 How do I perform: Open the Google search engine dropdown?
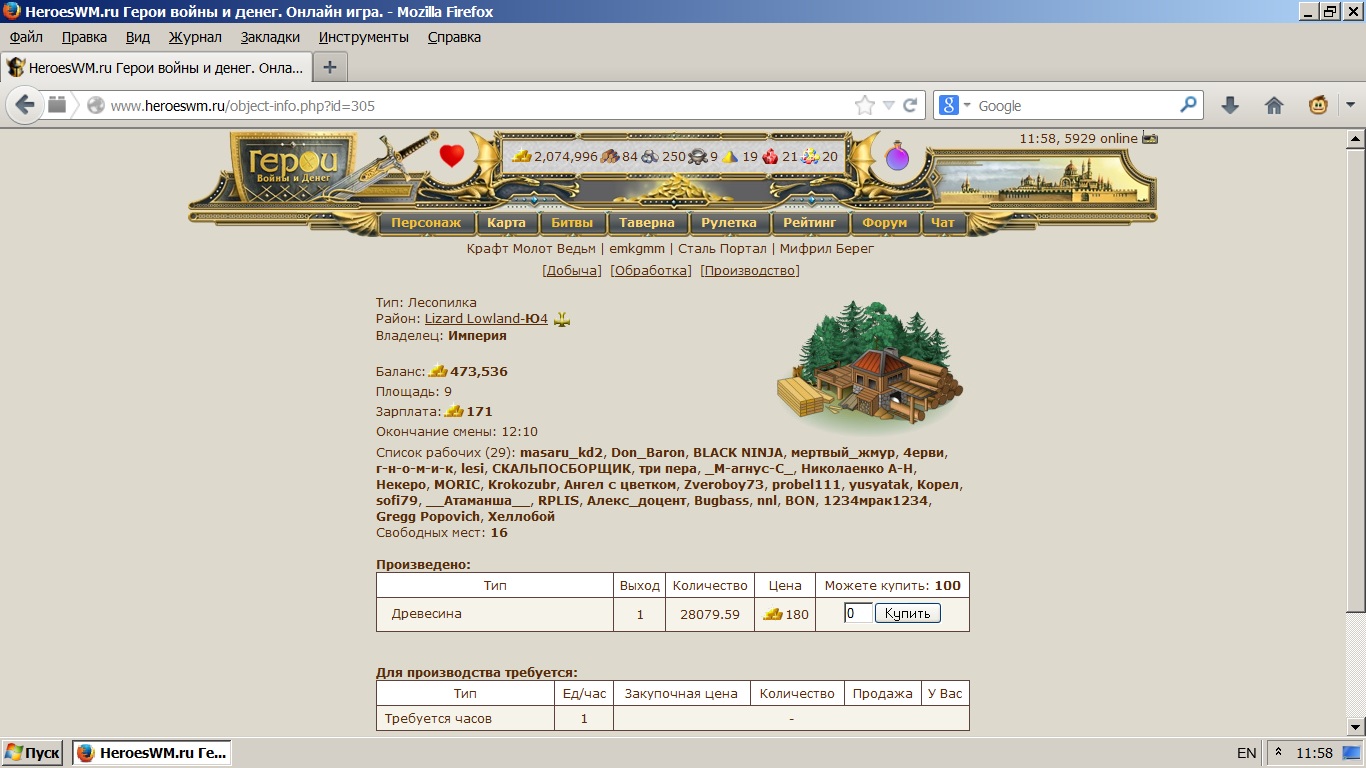click(x=968, y=105)
